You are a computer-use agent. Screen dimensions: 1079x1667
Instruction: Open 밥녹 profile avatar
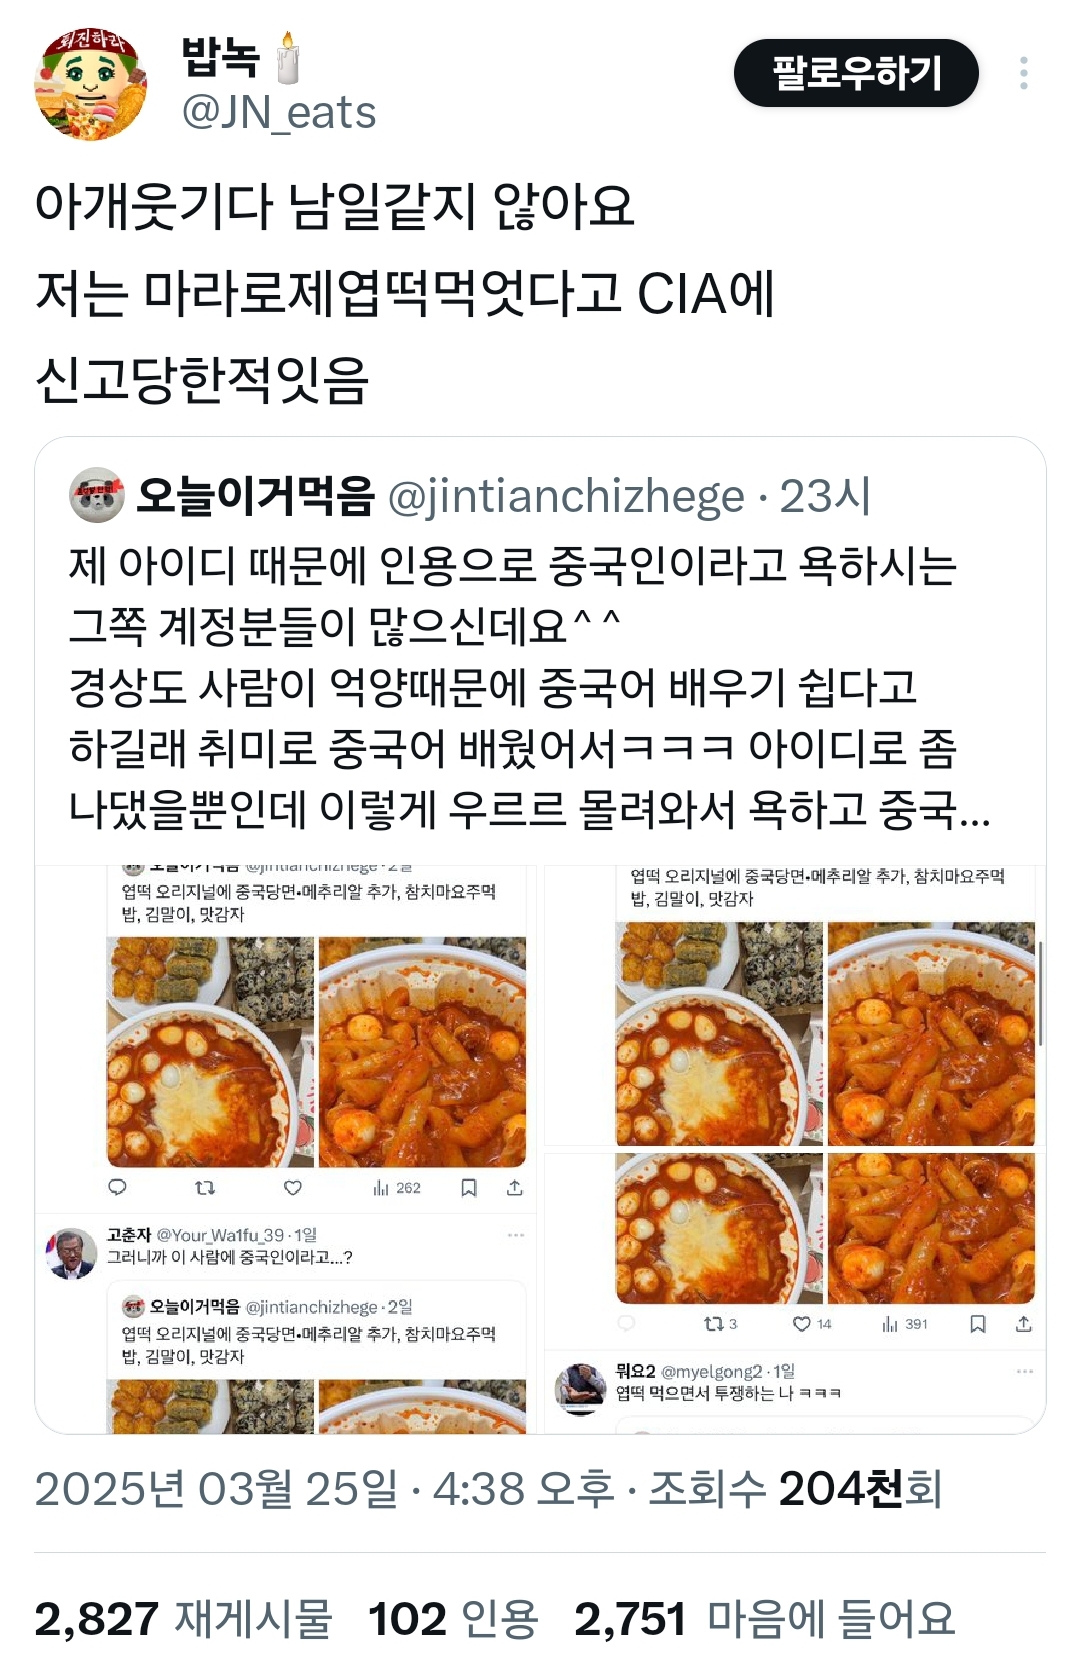(x=91, y=84)
